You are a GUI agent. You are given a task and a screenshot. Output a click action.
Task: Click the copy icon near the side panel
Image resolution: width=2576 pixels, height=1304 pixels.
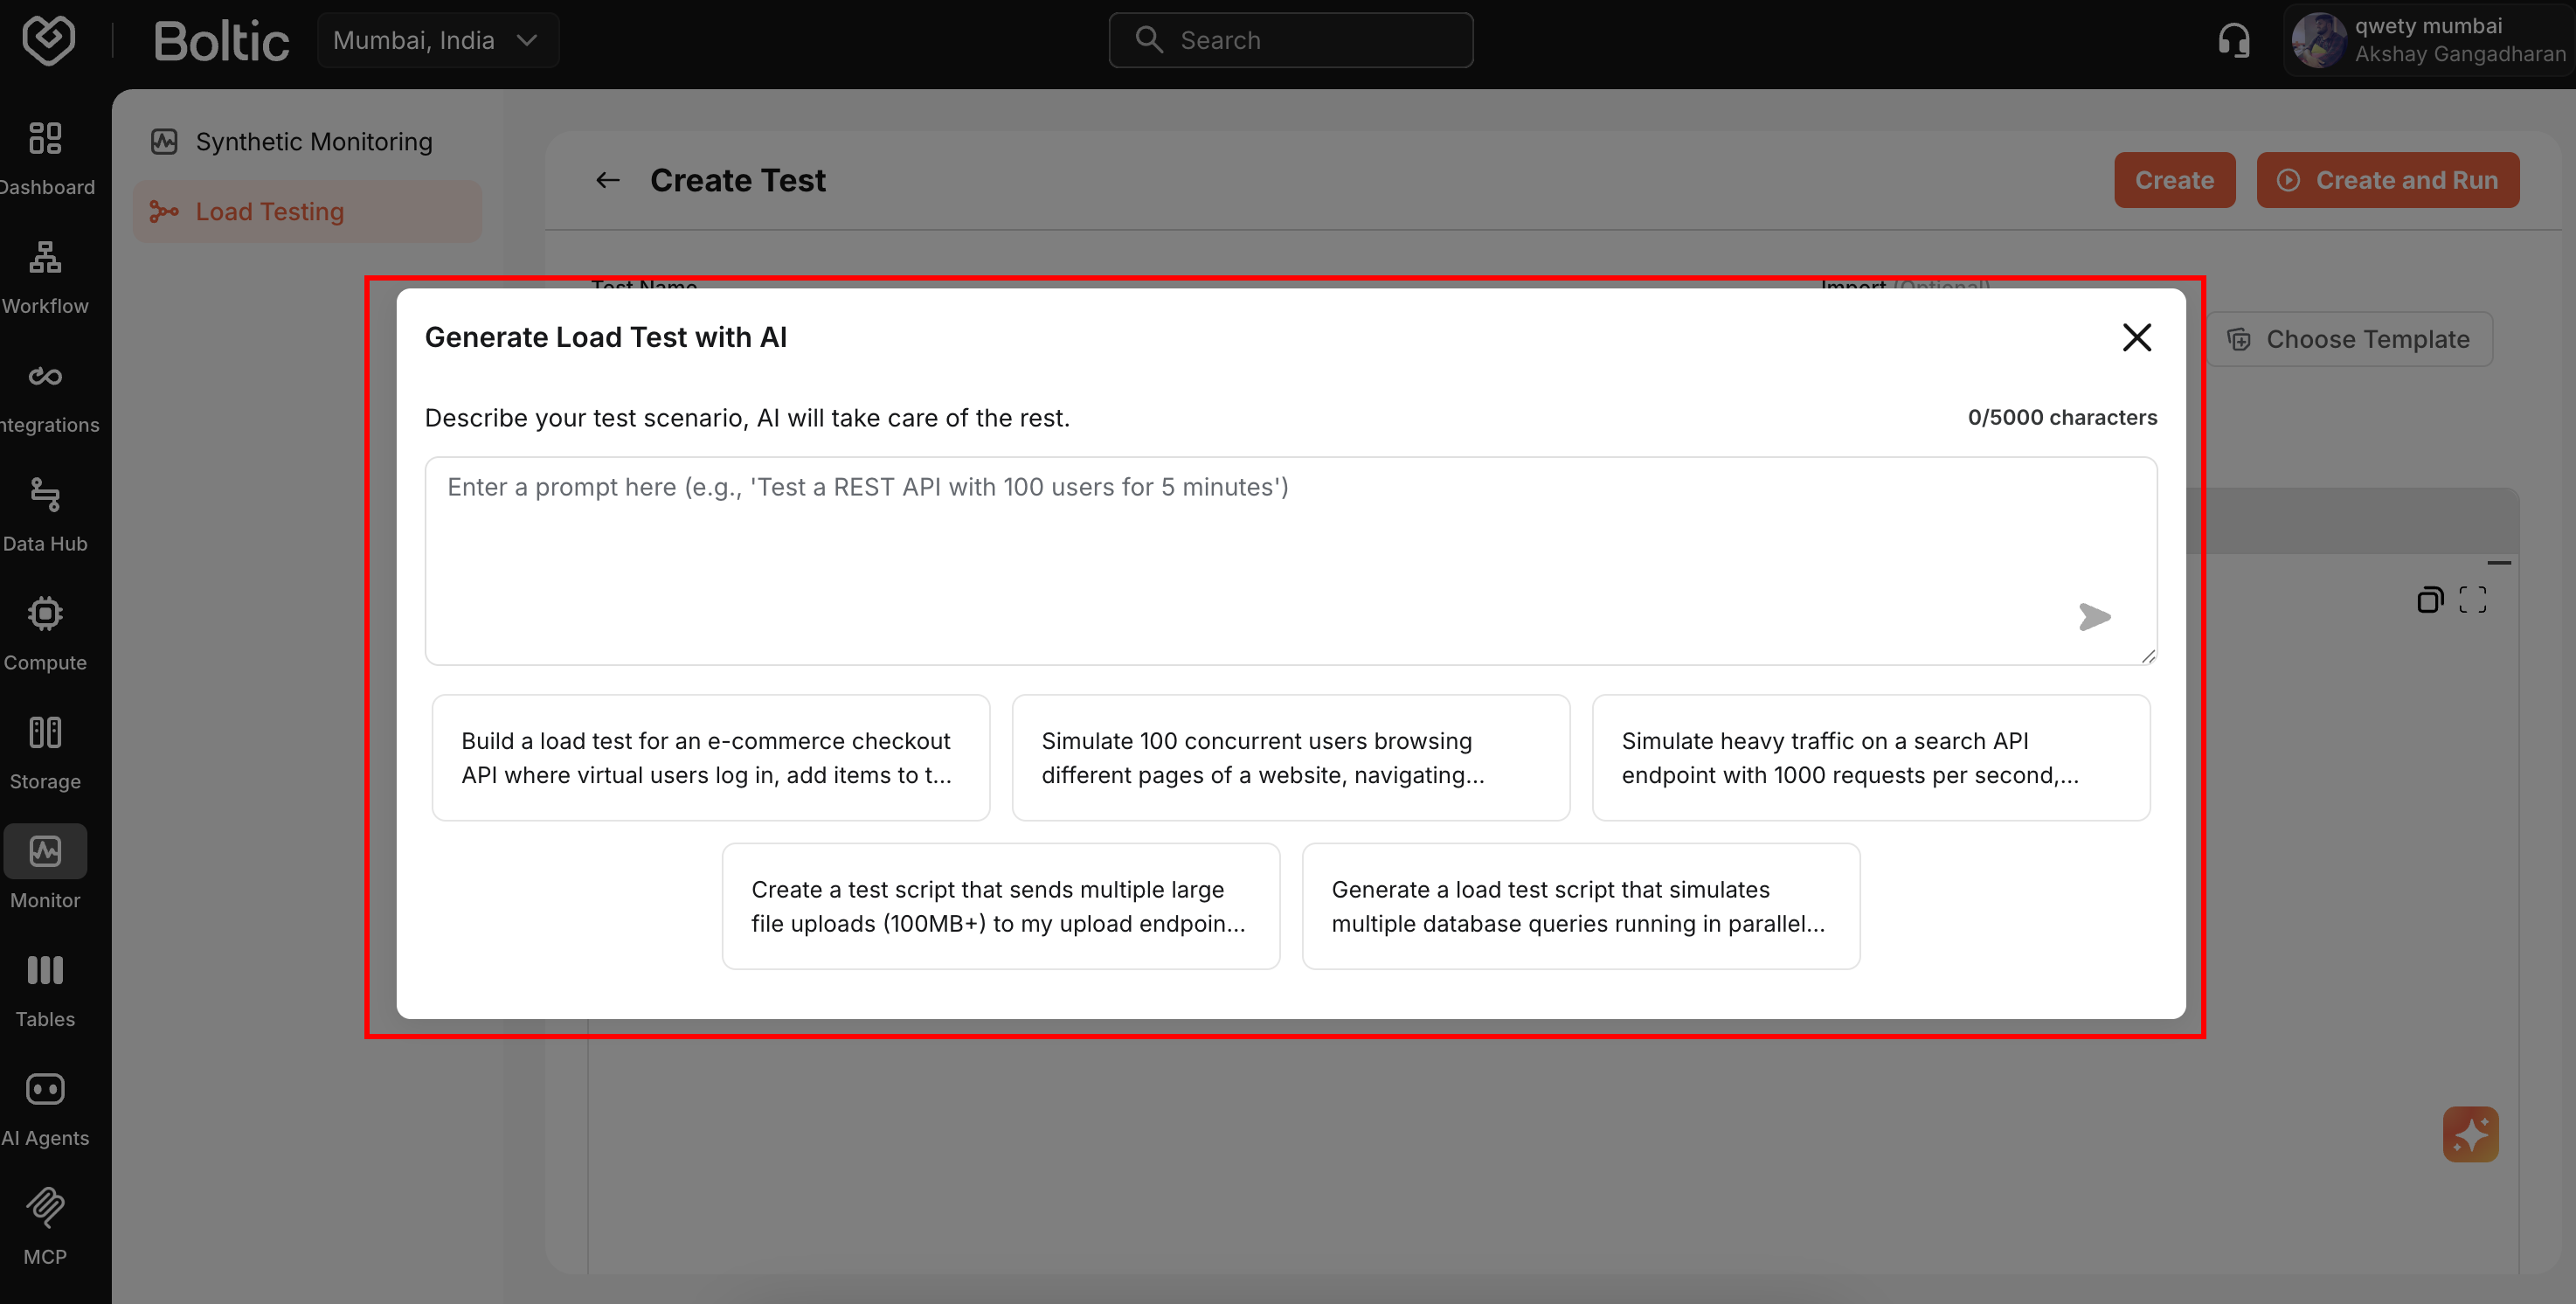[2428, 600]
